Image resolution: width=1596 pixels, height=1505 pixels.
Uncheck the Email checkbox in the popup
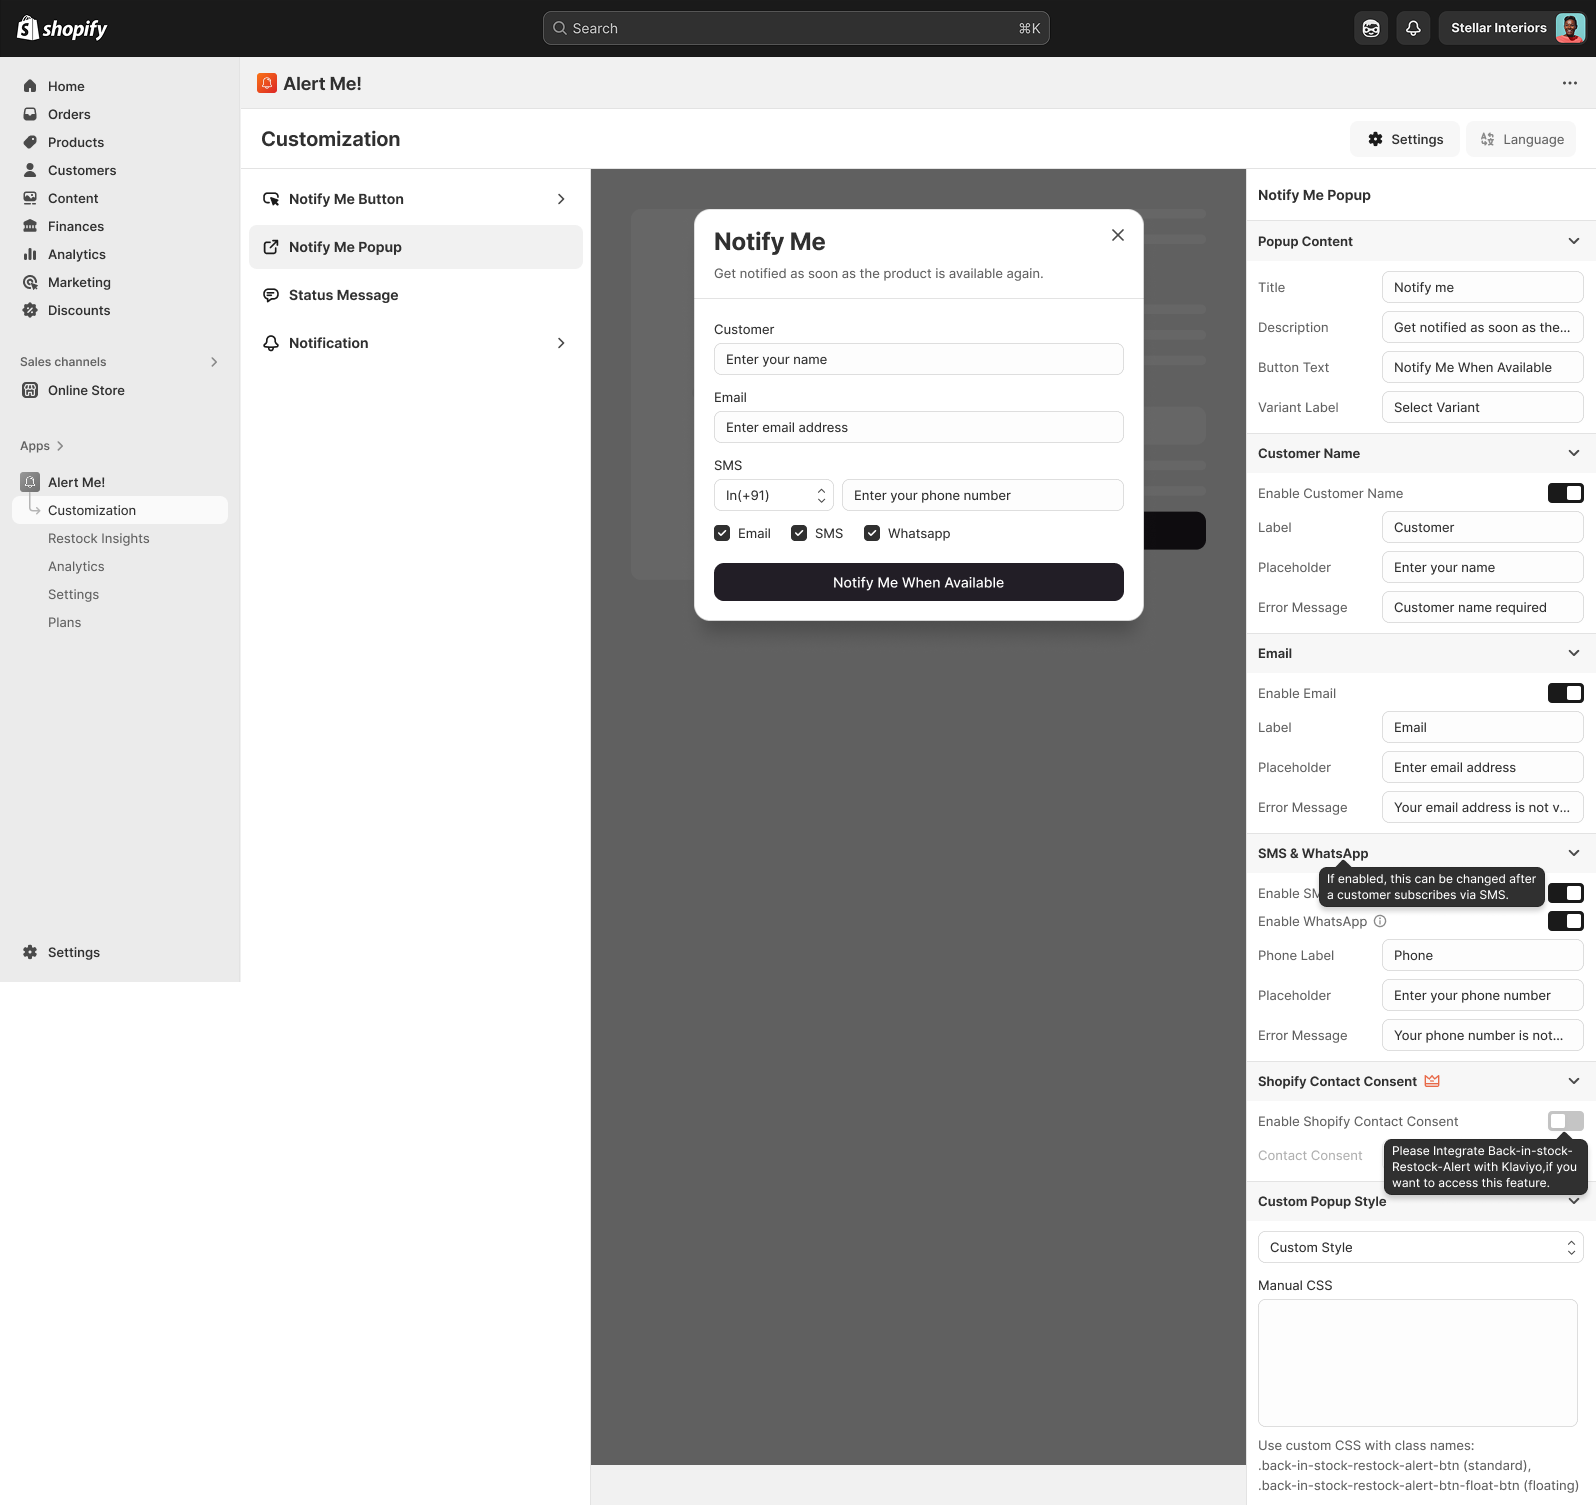click(x=722, y=533)
